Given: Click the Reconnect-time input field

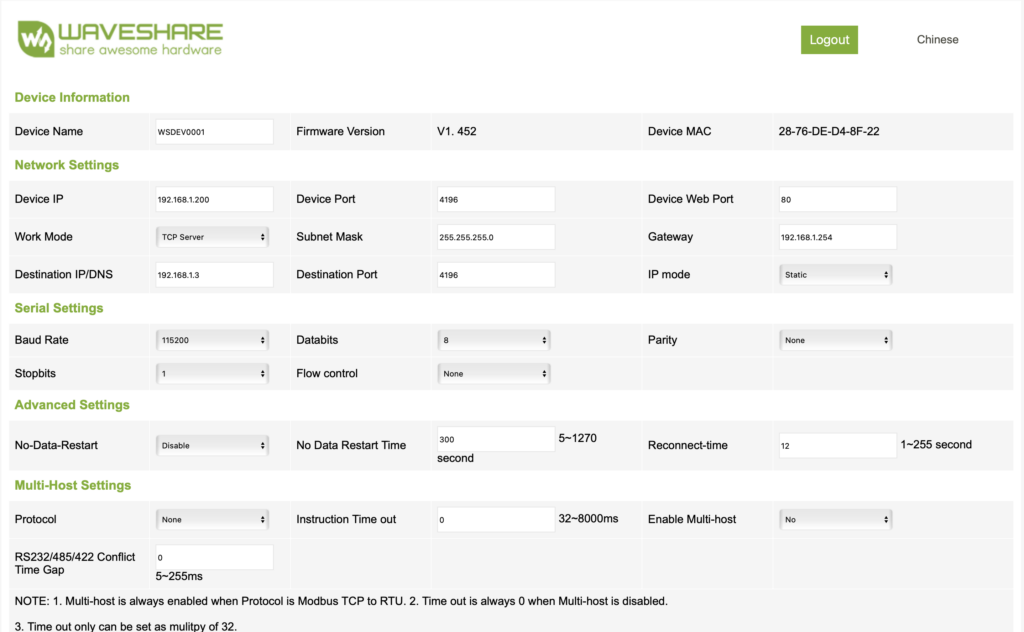Looking at the screenshot, I should (837, 445).
